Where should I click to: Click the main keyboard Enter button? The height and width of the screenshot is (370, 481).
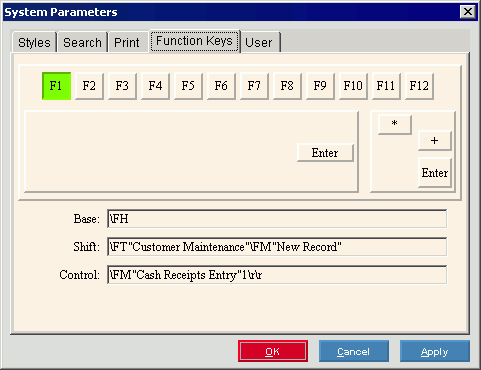coord(325,153)
